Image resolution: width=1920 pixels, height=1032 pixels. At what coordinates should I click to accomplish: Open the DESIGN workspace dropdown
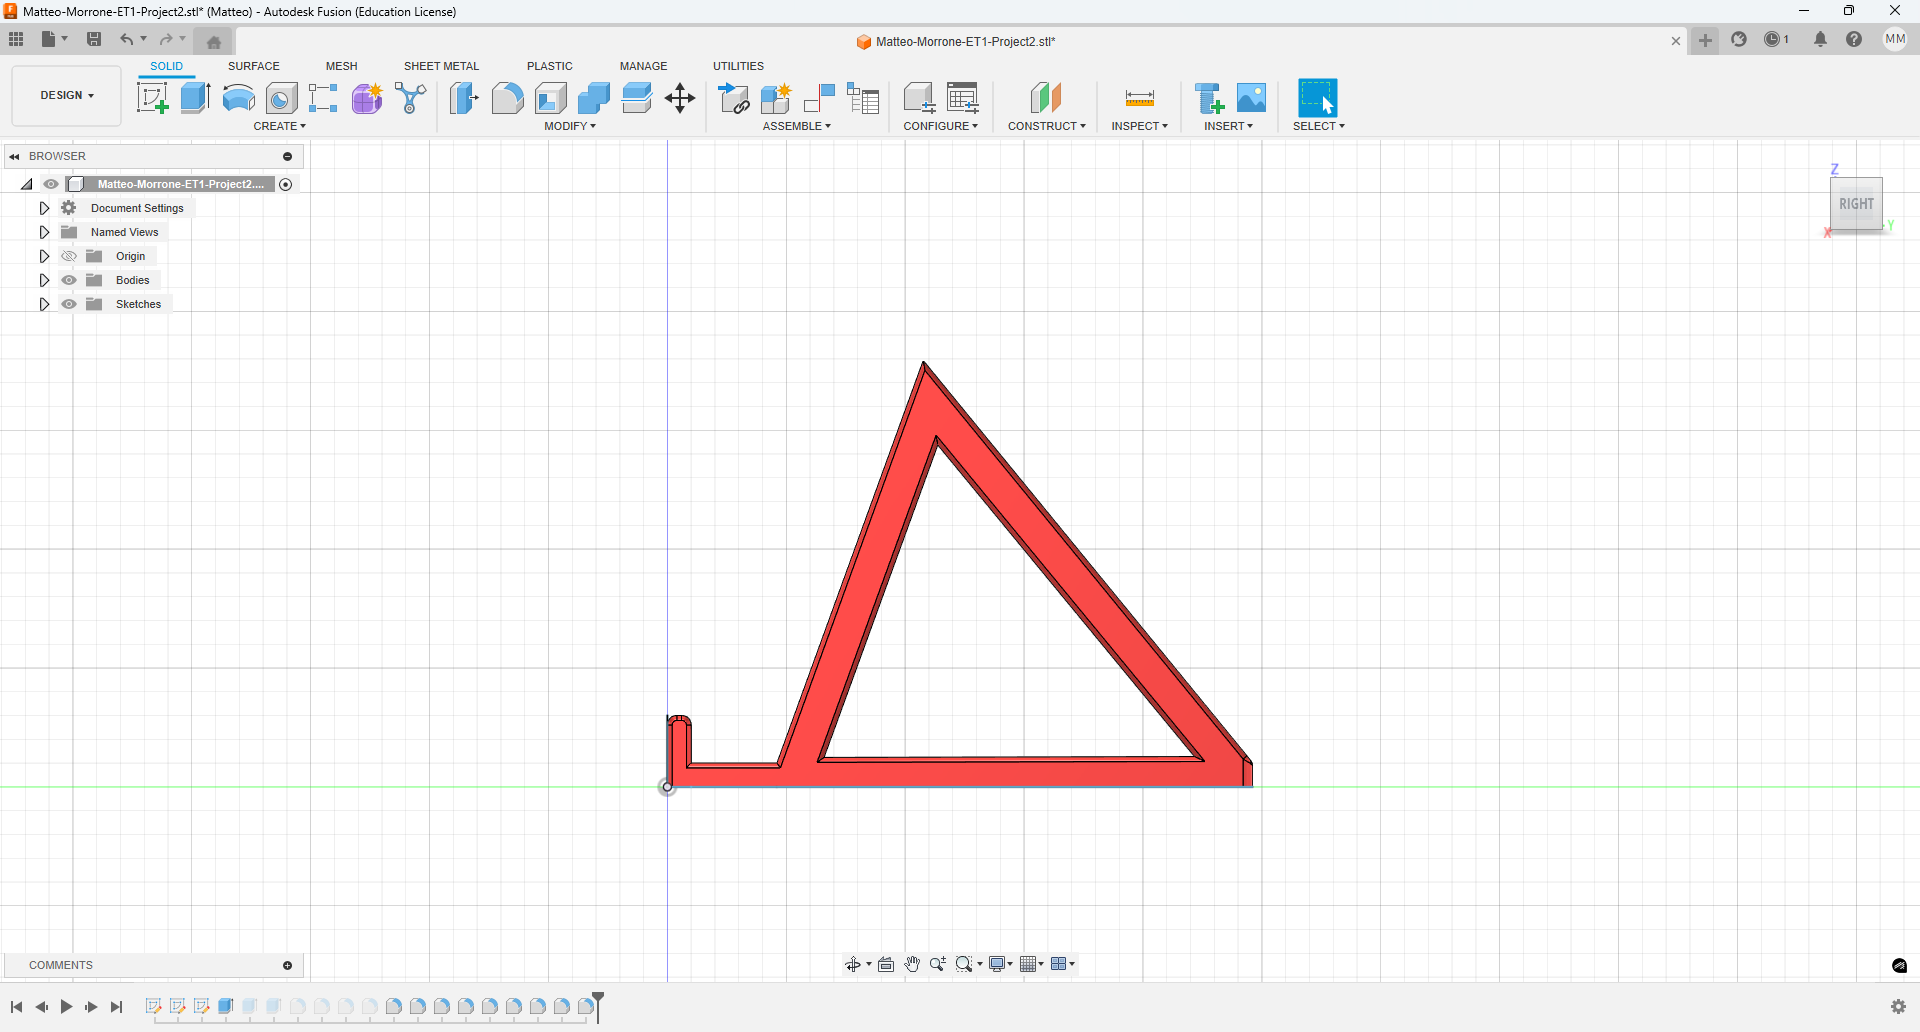(x=67, y=95)
